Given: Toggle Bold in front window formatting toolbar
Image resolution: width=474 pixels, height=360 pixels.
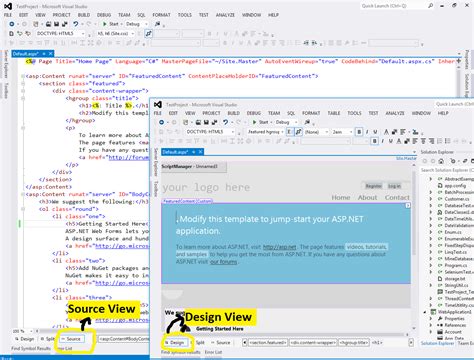Looking at the screenshot, I should (x=359, y=132).
